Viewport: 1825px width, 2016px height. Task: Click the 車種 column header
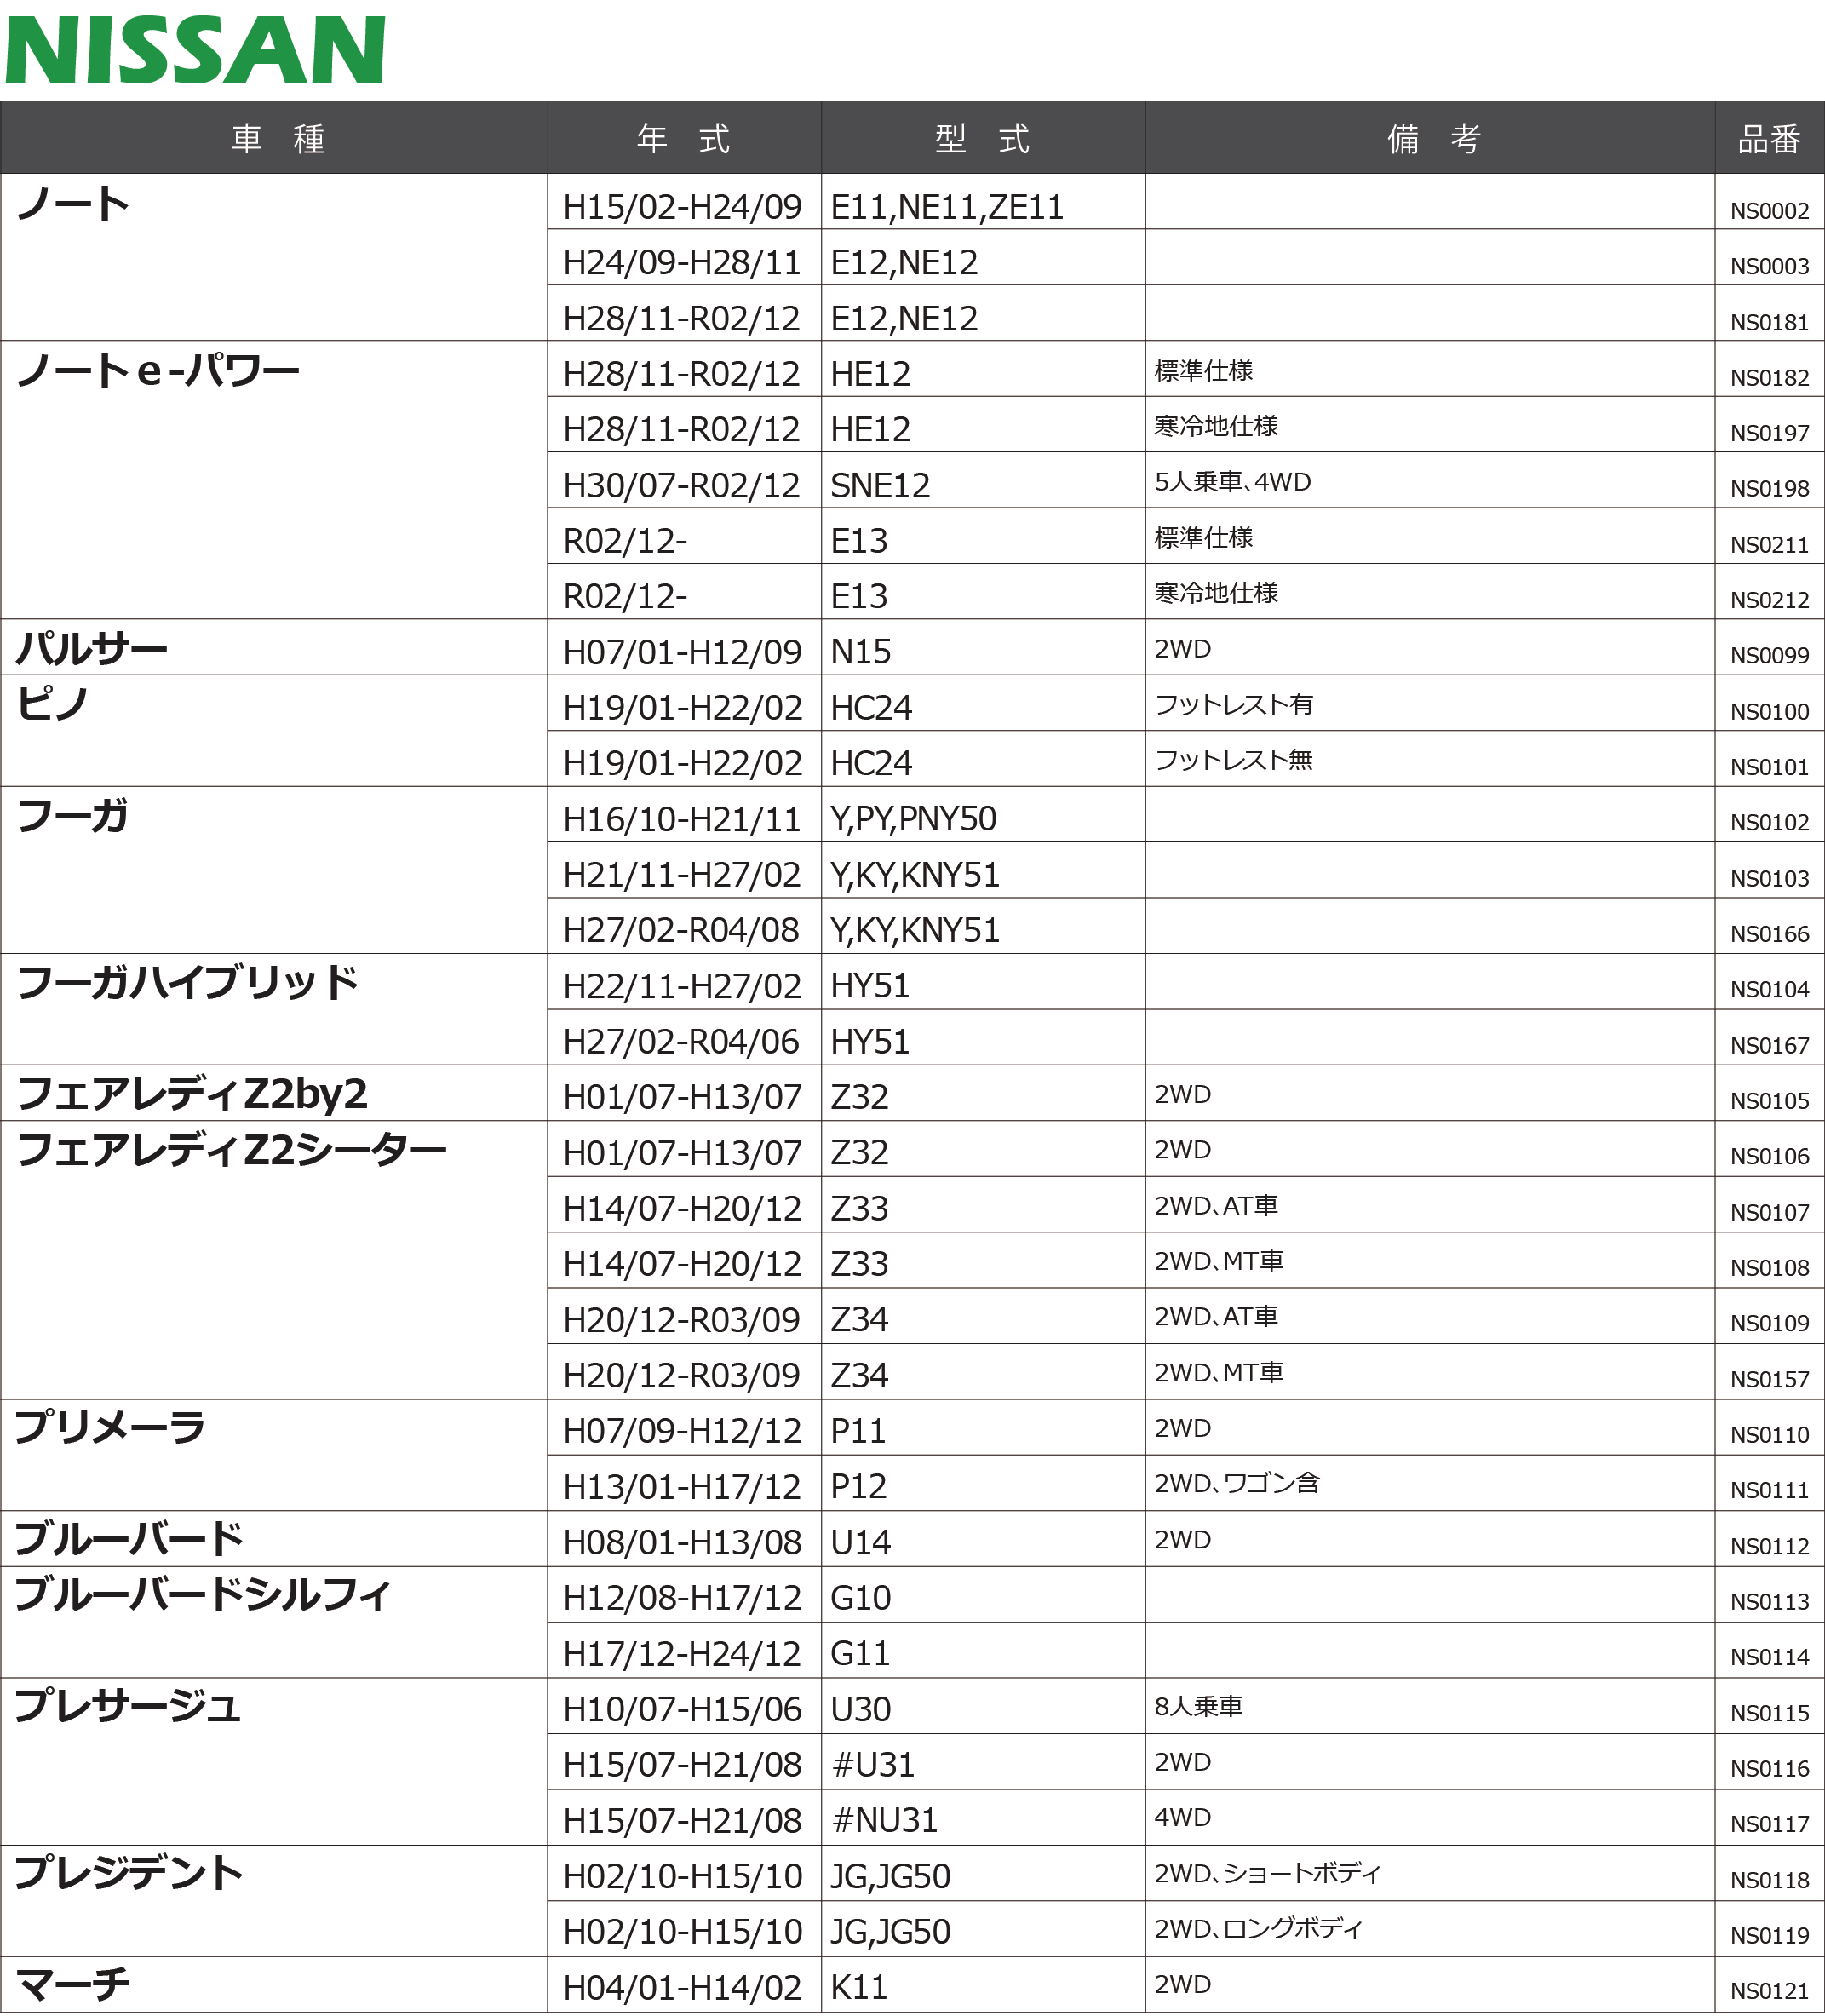pos(278,138)
